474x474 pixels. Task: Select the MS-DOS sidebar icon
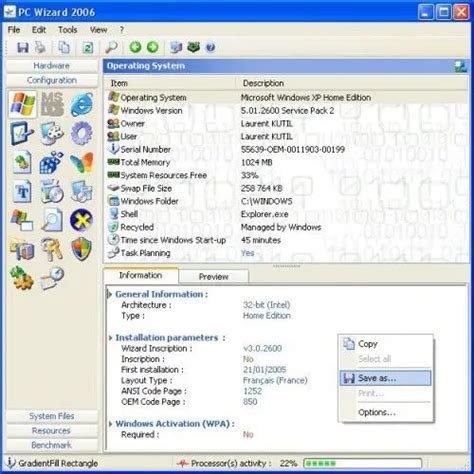pos(52,104)
